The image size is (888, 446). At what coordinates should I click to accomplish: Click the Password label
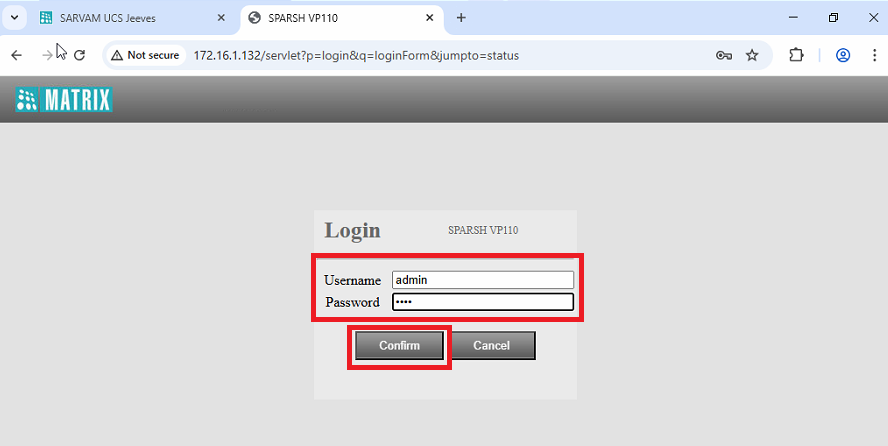352,302
